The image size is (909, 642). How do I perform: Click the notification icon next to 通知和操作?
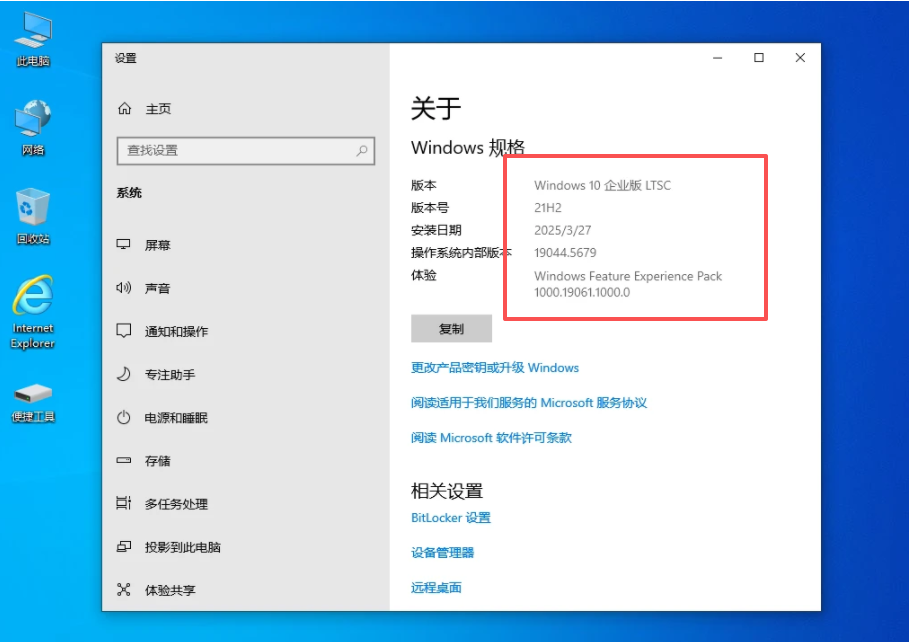123,331
